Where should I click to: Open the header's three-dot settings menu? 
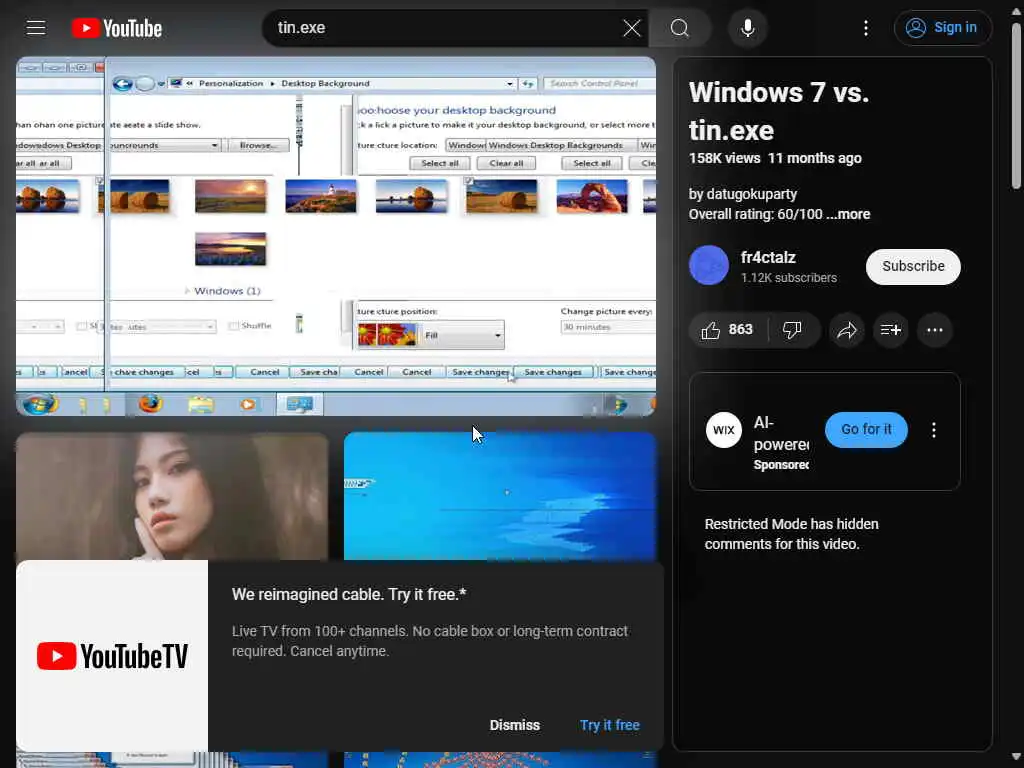coord(866,28)
